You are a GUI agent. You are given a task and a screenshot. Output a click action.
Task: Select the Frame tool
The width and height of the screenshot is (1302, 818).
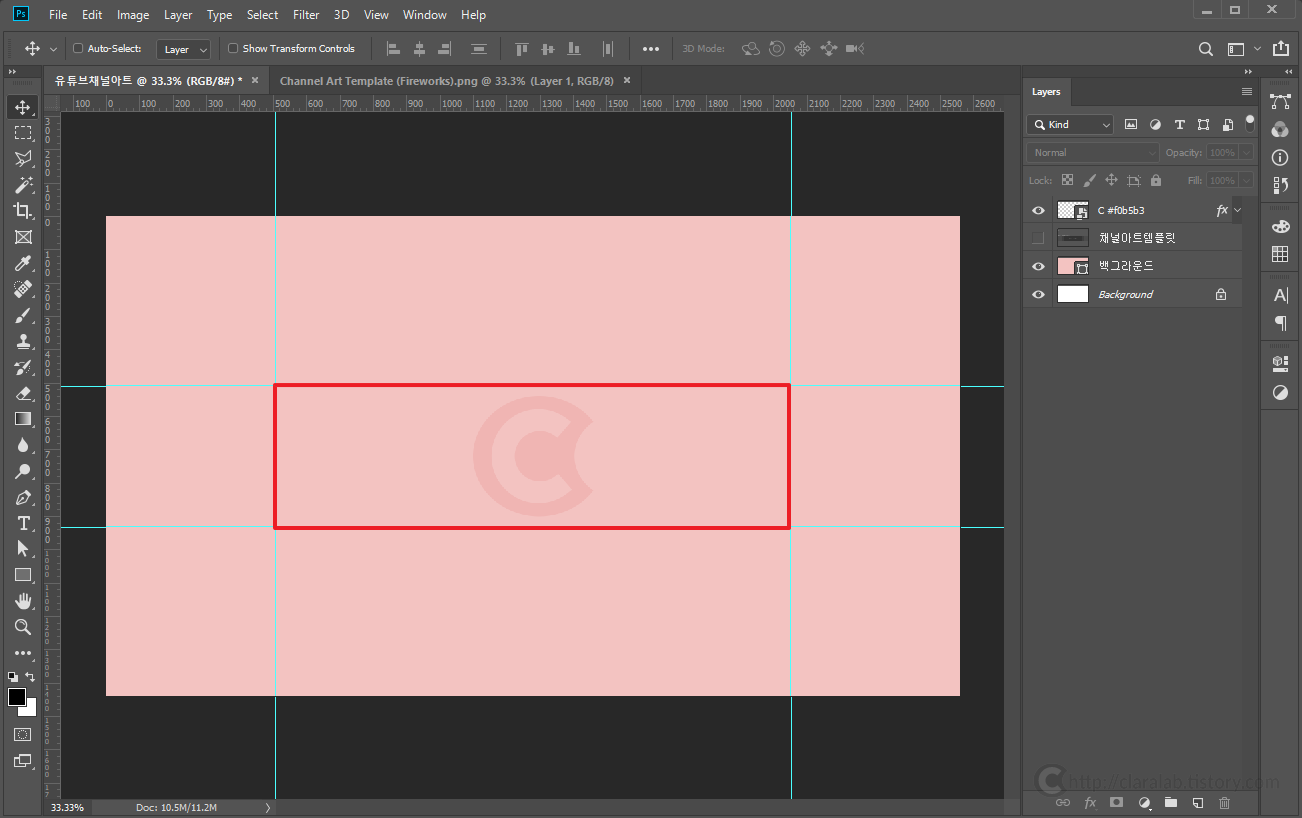pos(23,237)
